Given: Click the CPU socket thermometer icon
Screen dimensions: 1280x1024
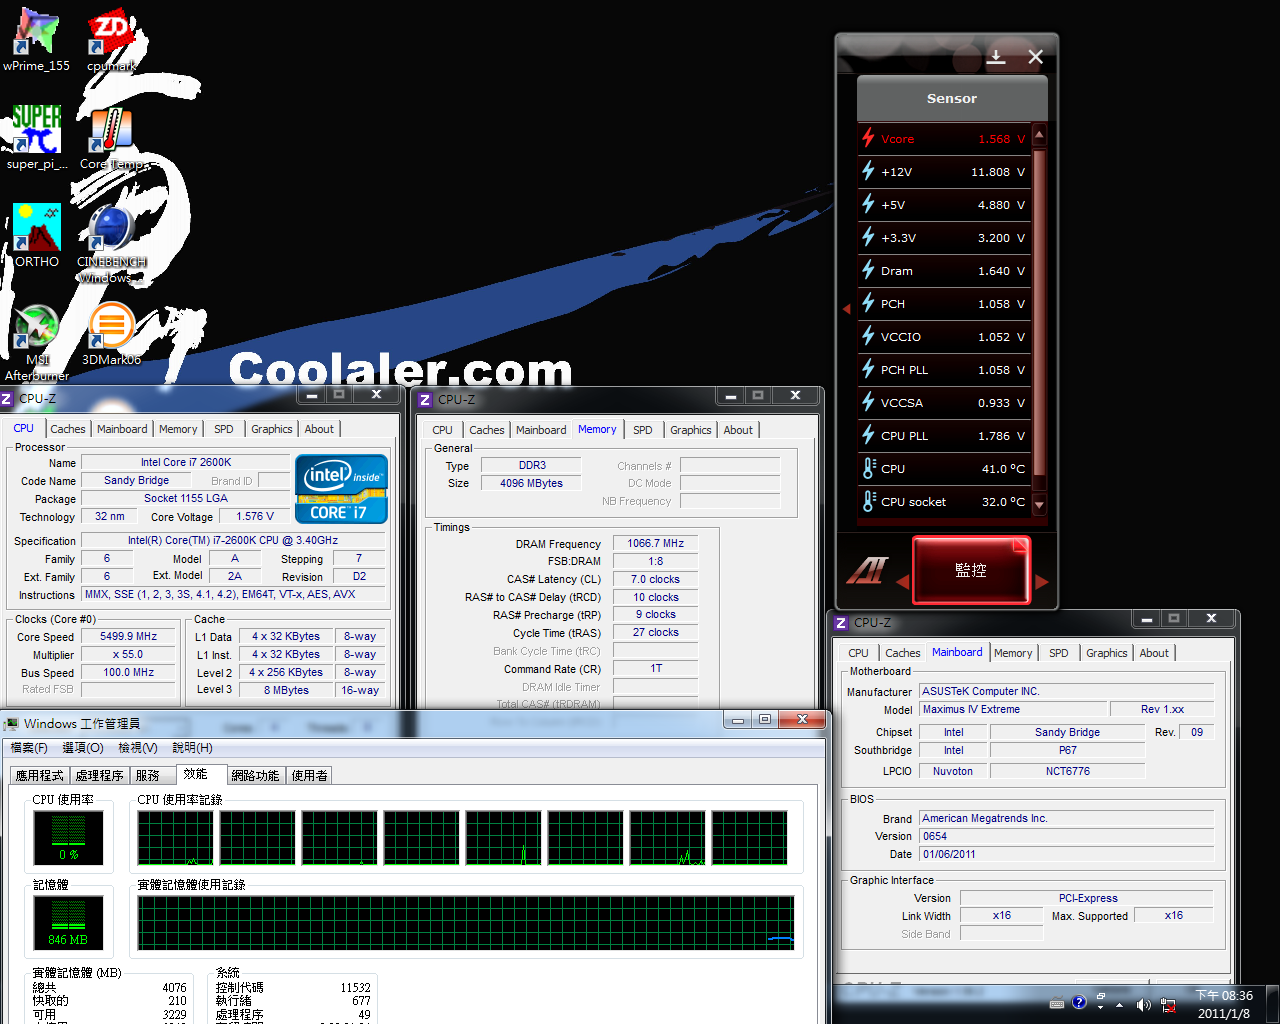Looking at the screenshot, I should [x=868, y=501].
